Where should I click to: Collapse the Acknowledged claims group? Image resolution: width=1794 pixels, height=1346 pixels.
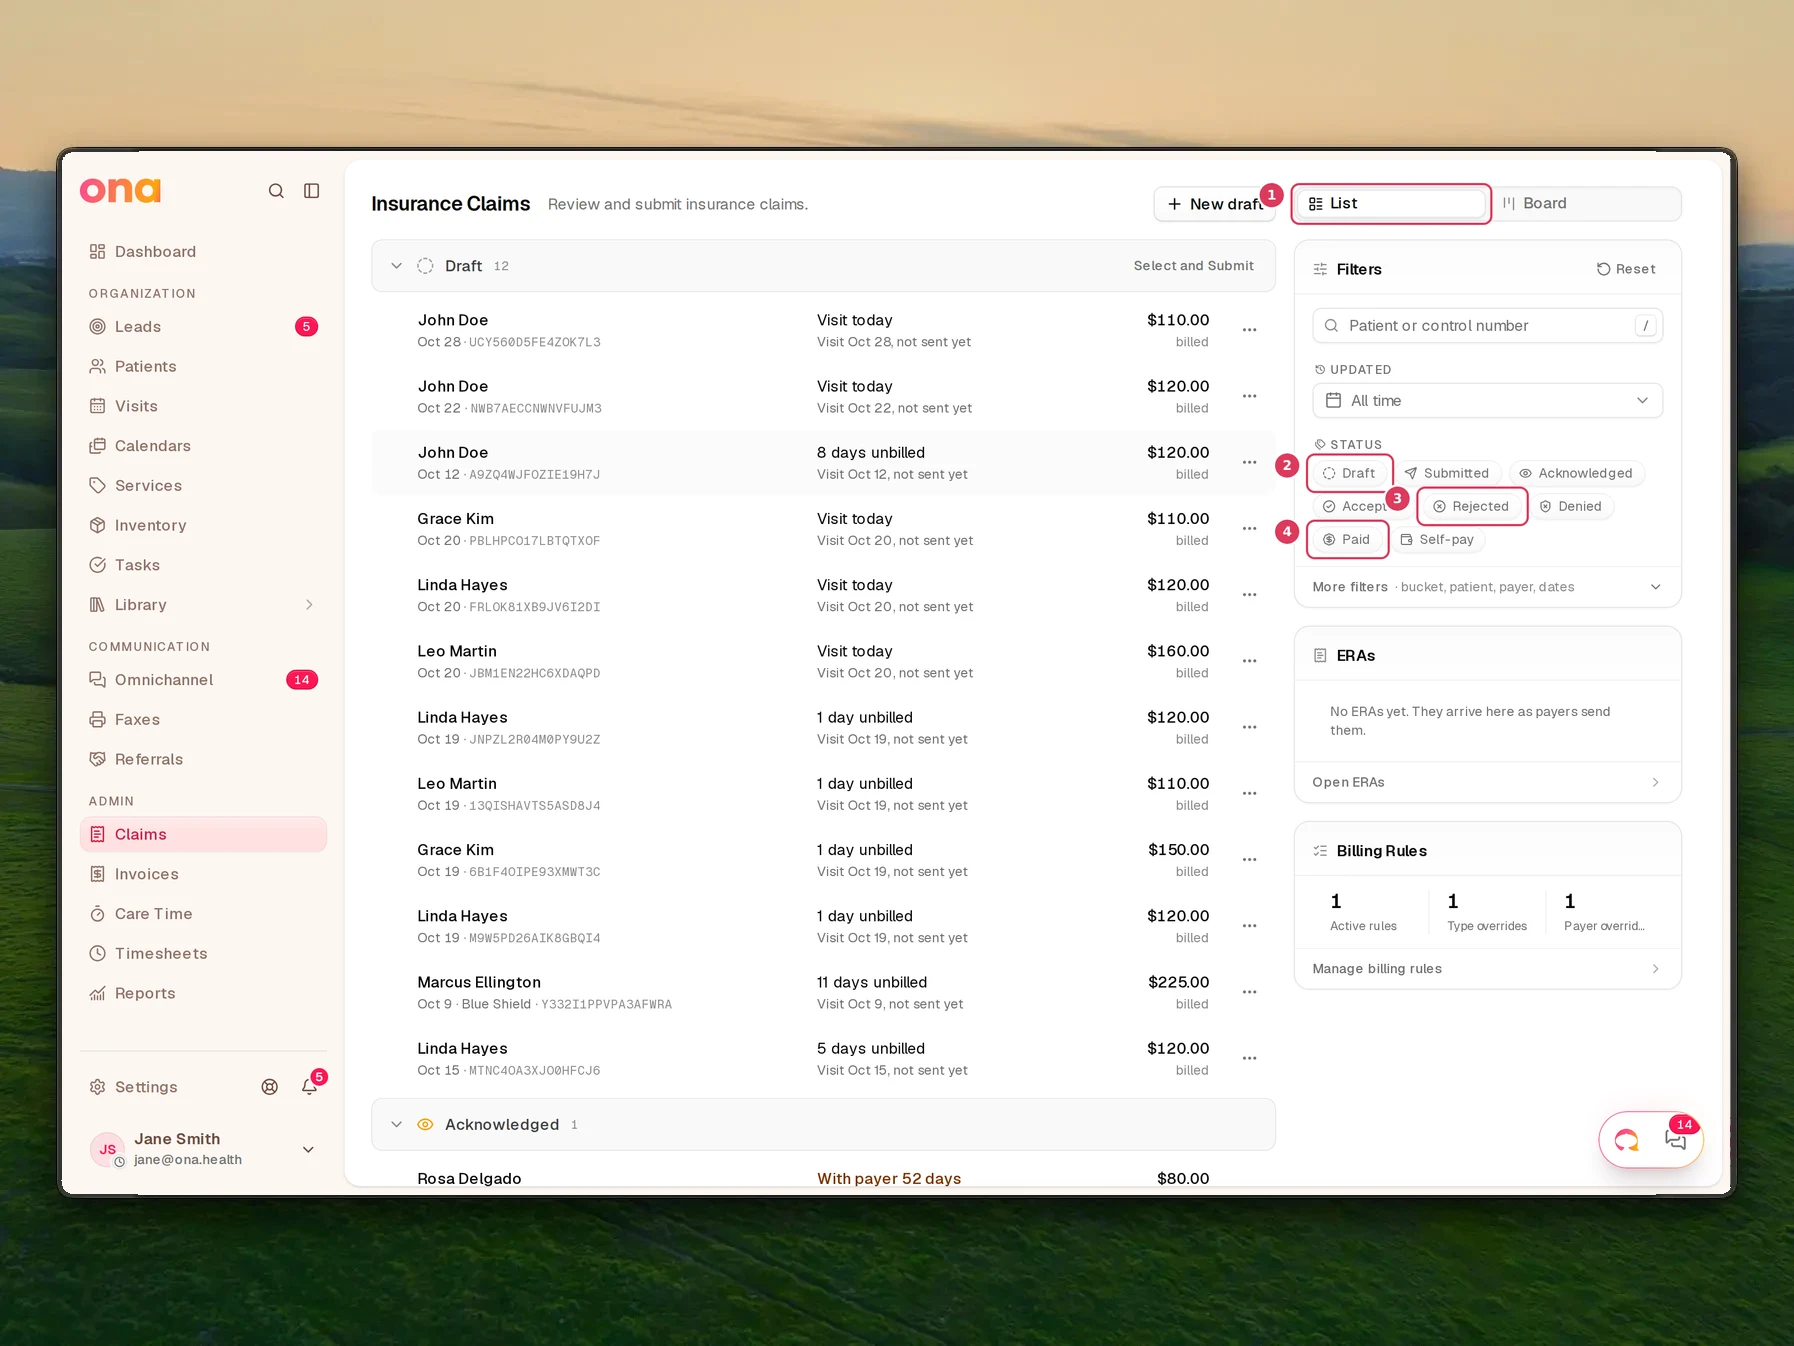[x=397, y=1125]
